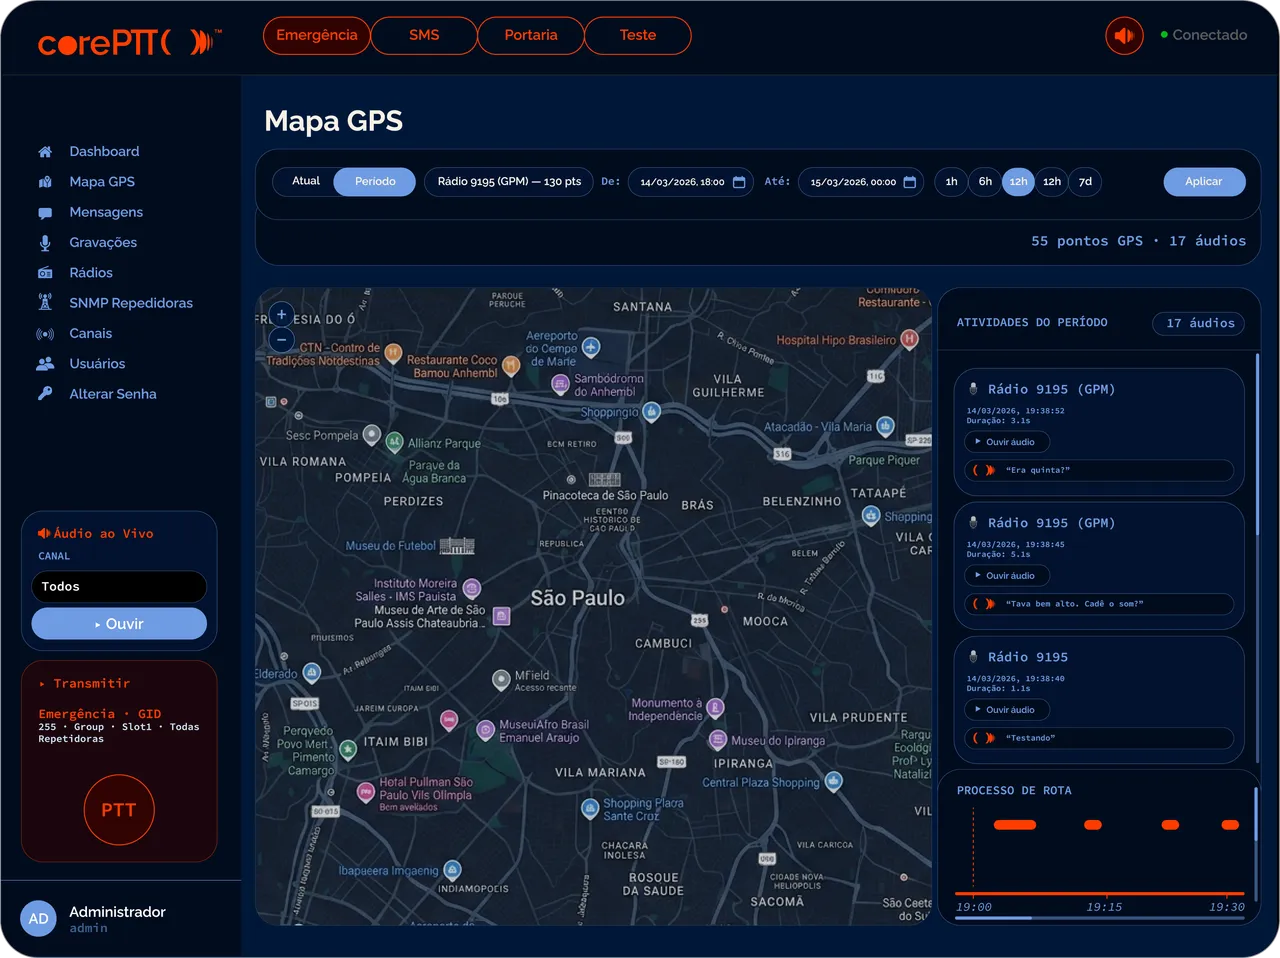
Task: Click the Gravações microphone icon
Action: click(45, 243)
